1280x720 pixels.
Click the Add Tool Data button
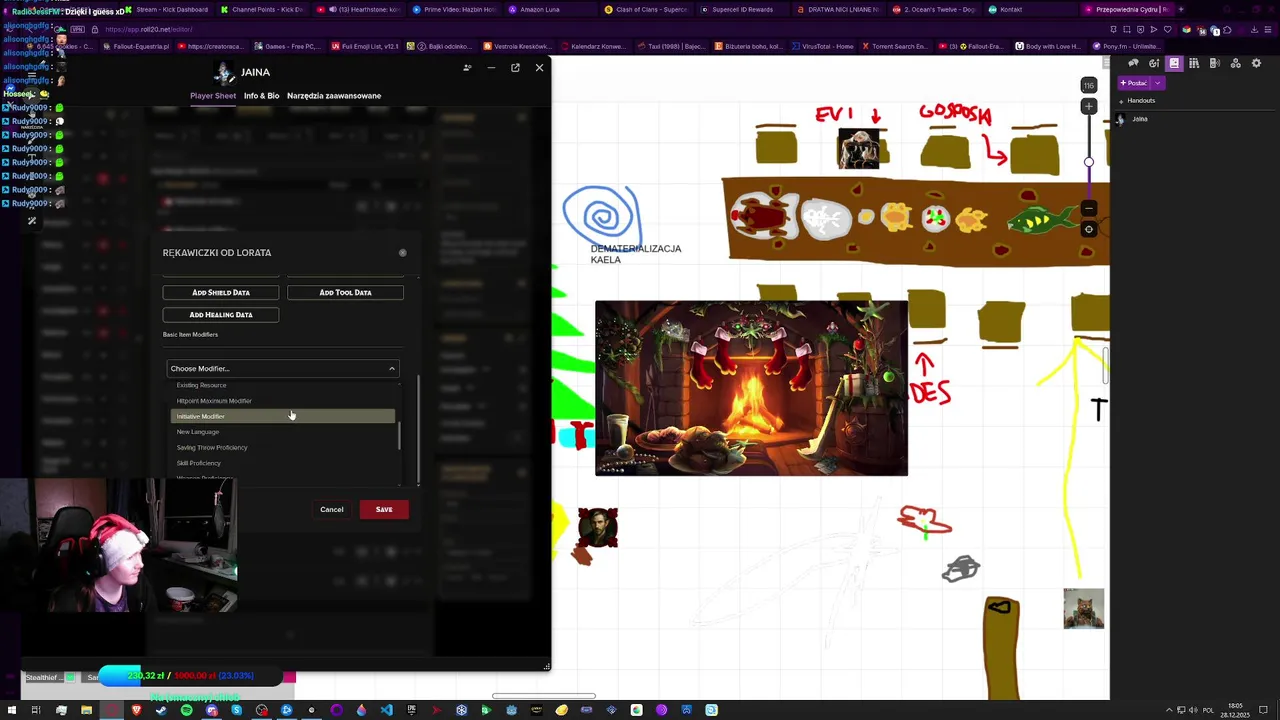[345, 292]
